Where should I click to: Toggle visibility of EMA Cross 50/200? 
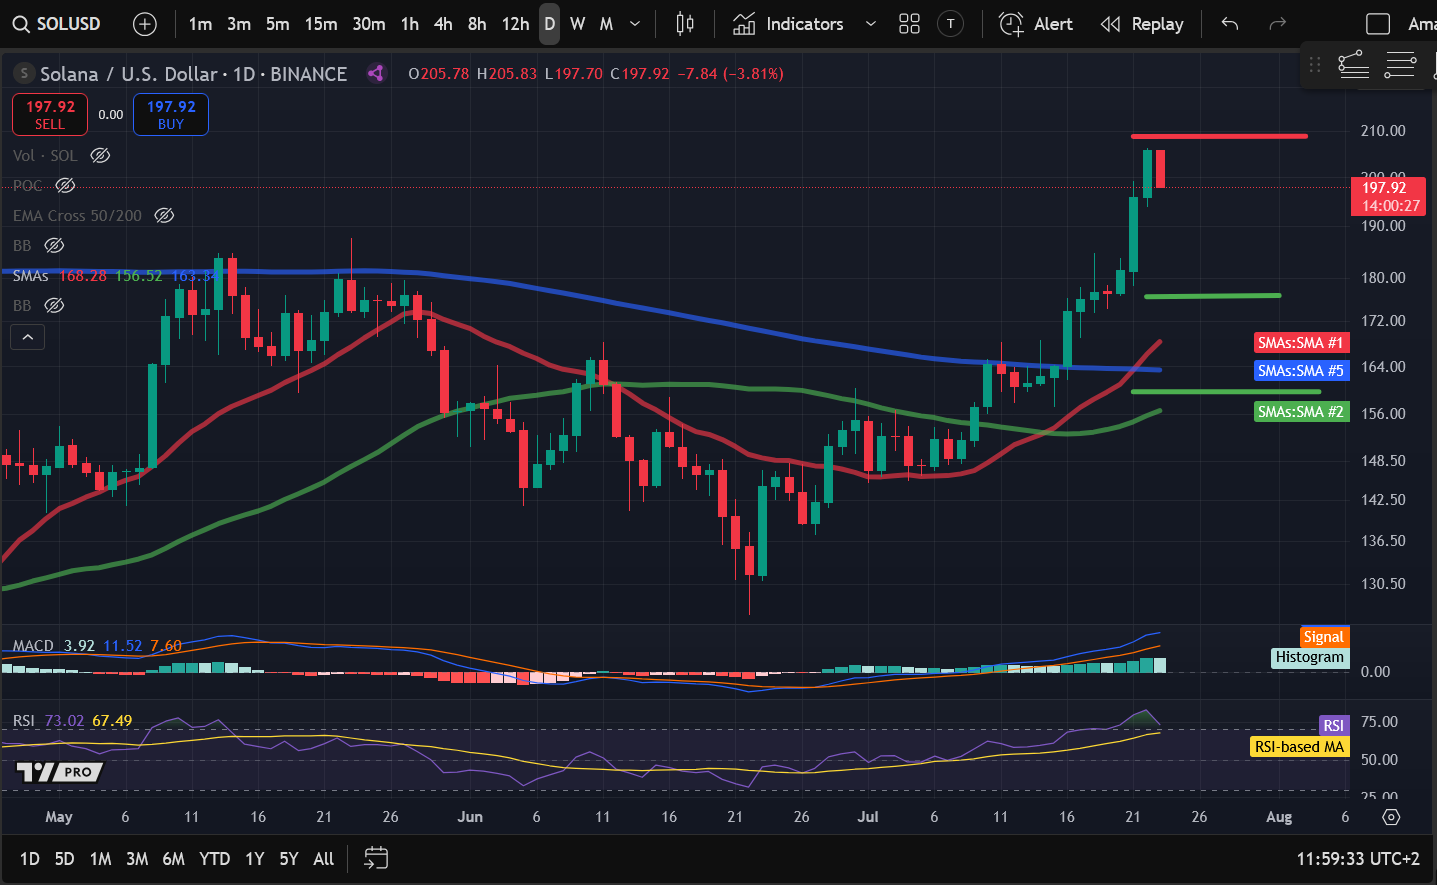coord(164,215)
